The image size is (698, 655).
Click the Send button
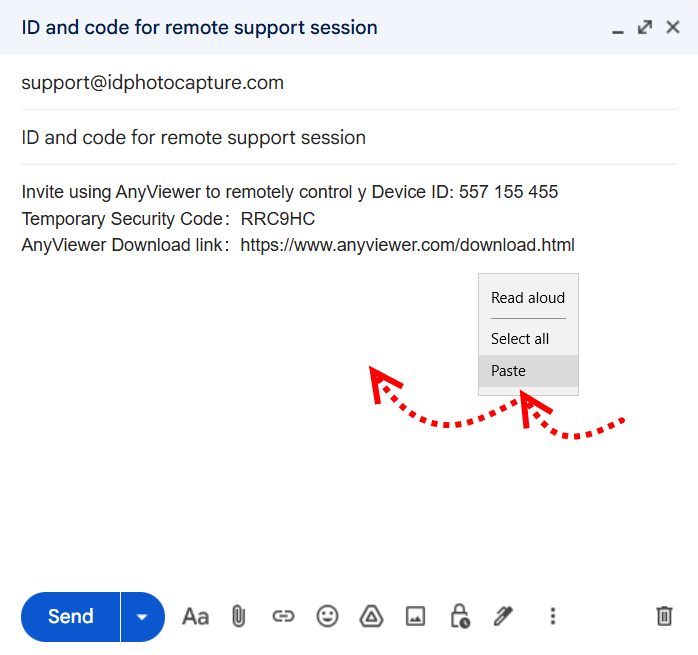71,616
